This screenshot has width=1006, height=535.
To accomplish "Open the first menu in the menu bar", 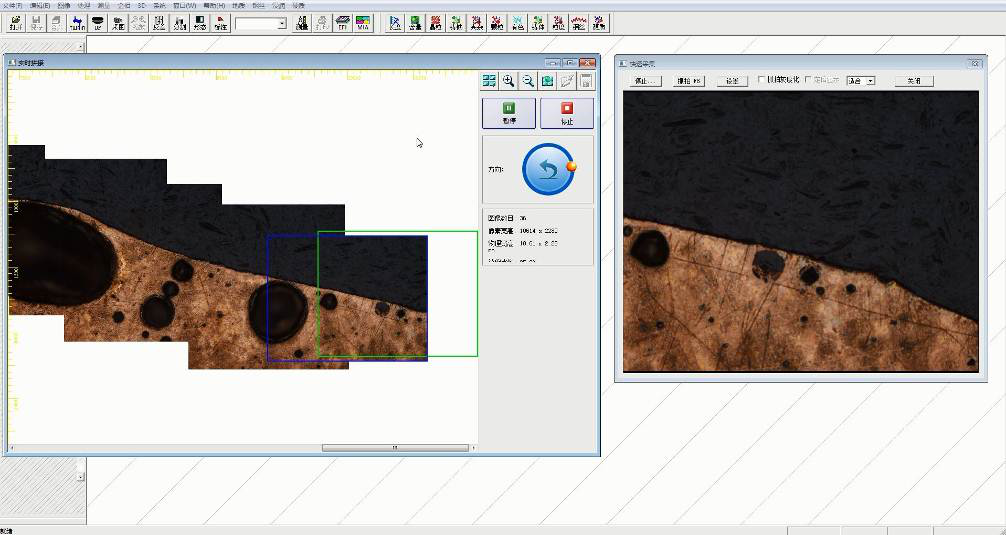I will [x=12, y=5].
